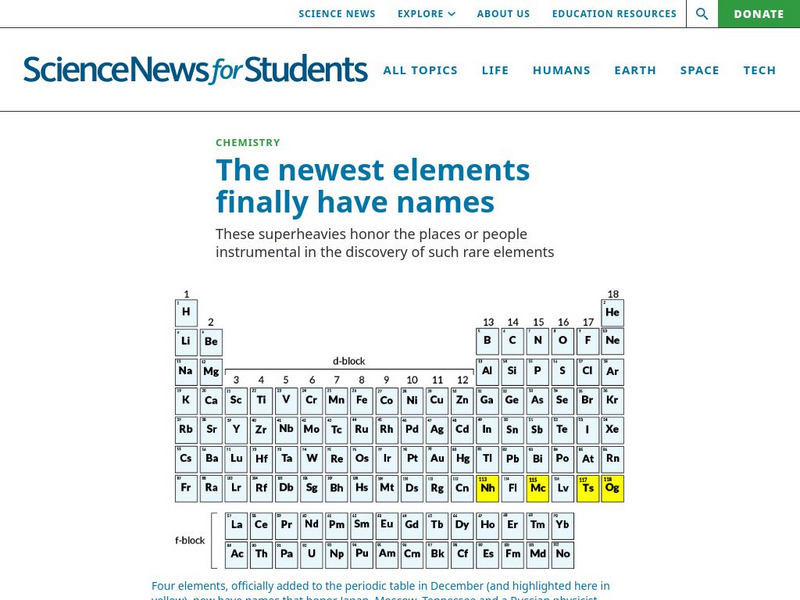
Task: Click the EXPLORE chevron arrow
Action: [452, 14]
